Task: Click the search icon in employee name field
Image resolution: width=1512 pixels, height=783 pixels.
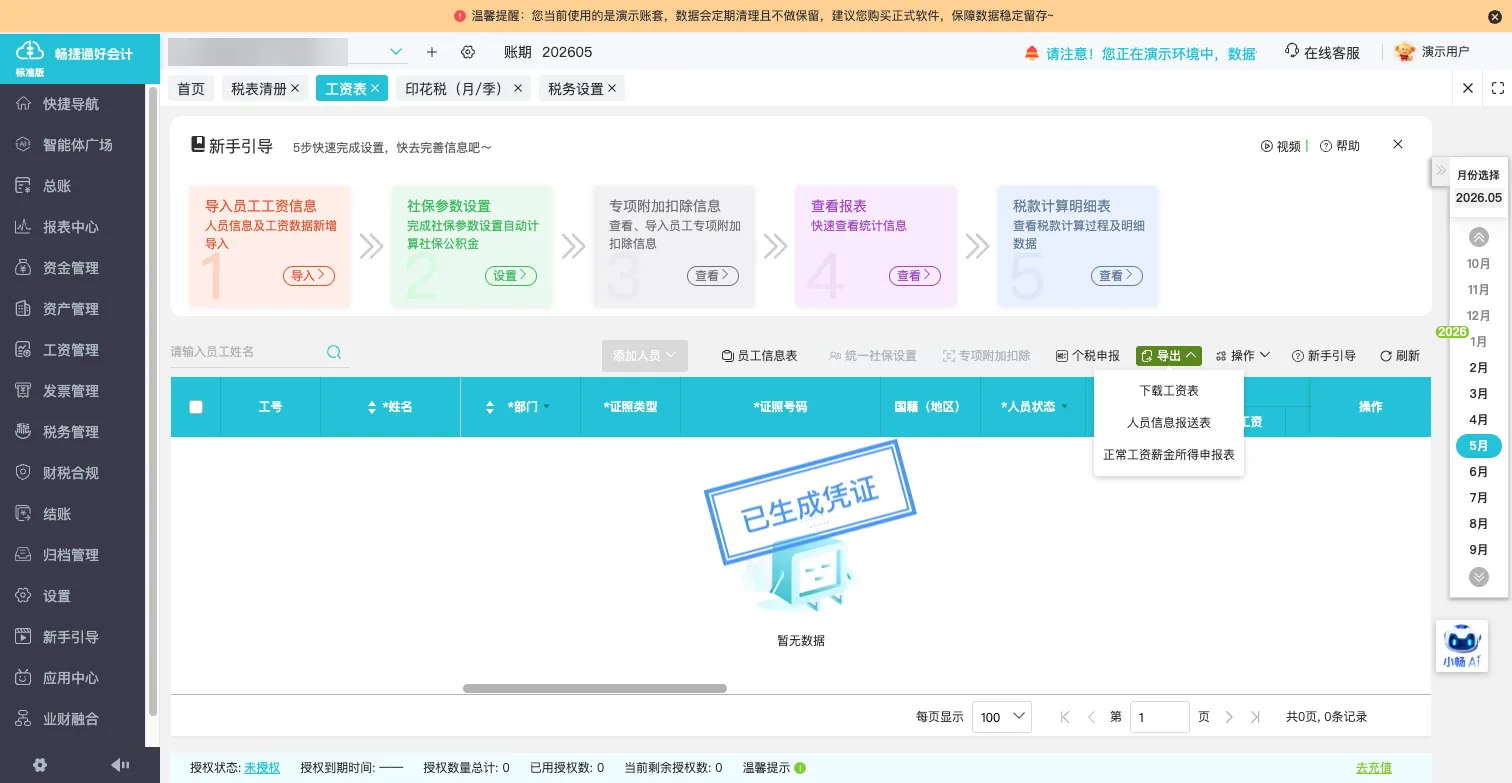Action: 334,352
